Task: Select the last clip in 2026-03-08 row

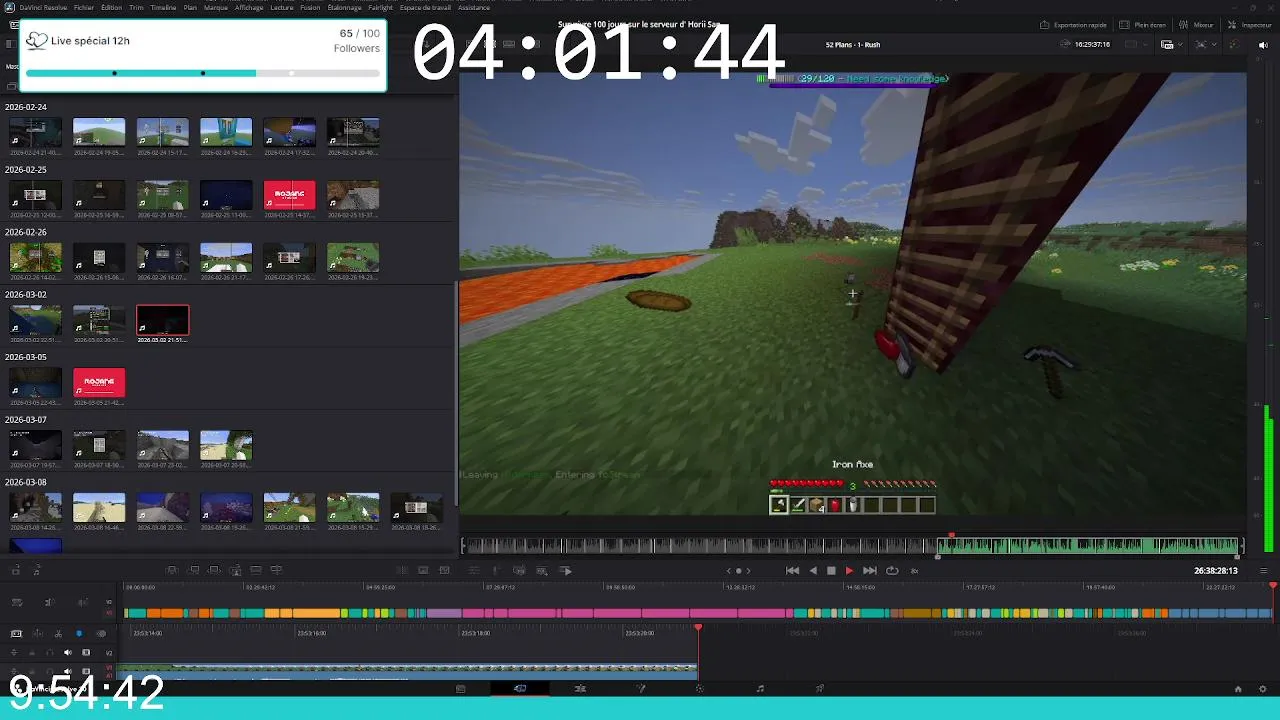Action: click(416, 509)
